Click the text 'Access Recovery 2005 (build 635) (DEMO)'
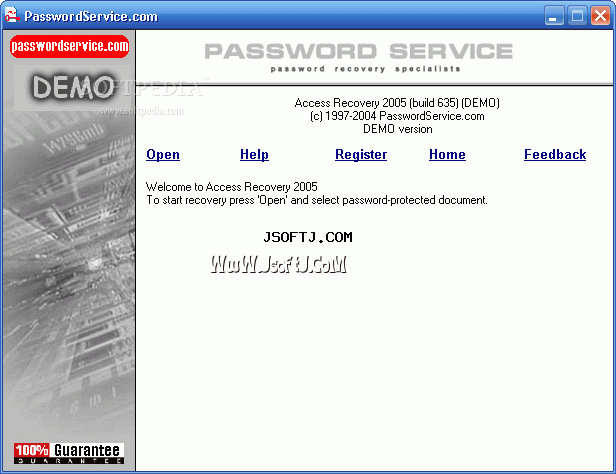This screenshot has height=474, width=616. 397,103
